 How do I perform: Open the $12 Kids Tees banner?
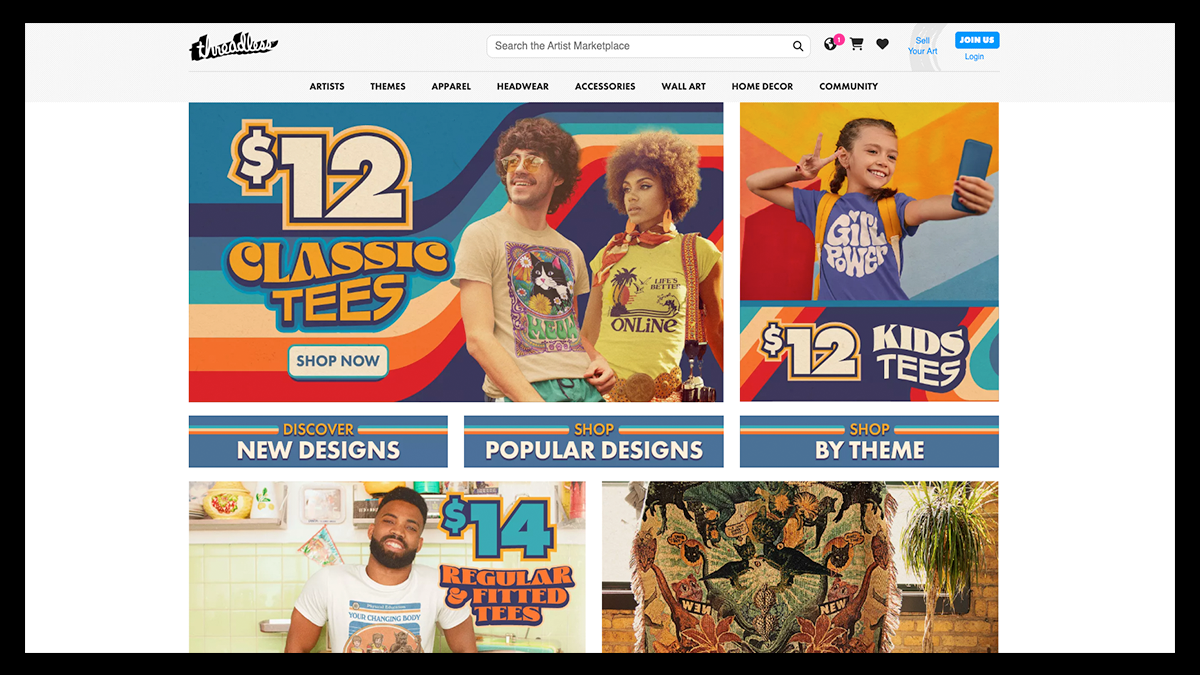(x=869, y=252)
